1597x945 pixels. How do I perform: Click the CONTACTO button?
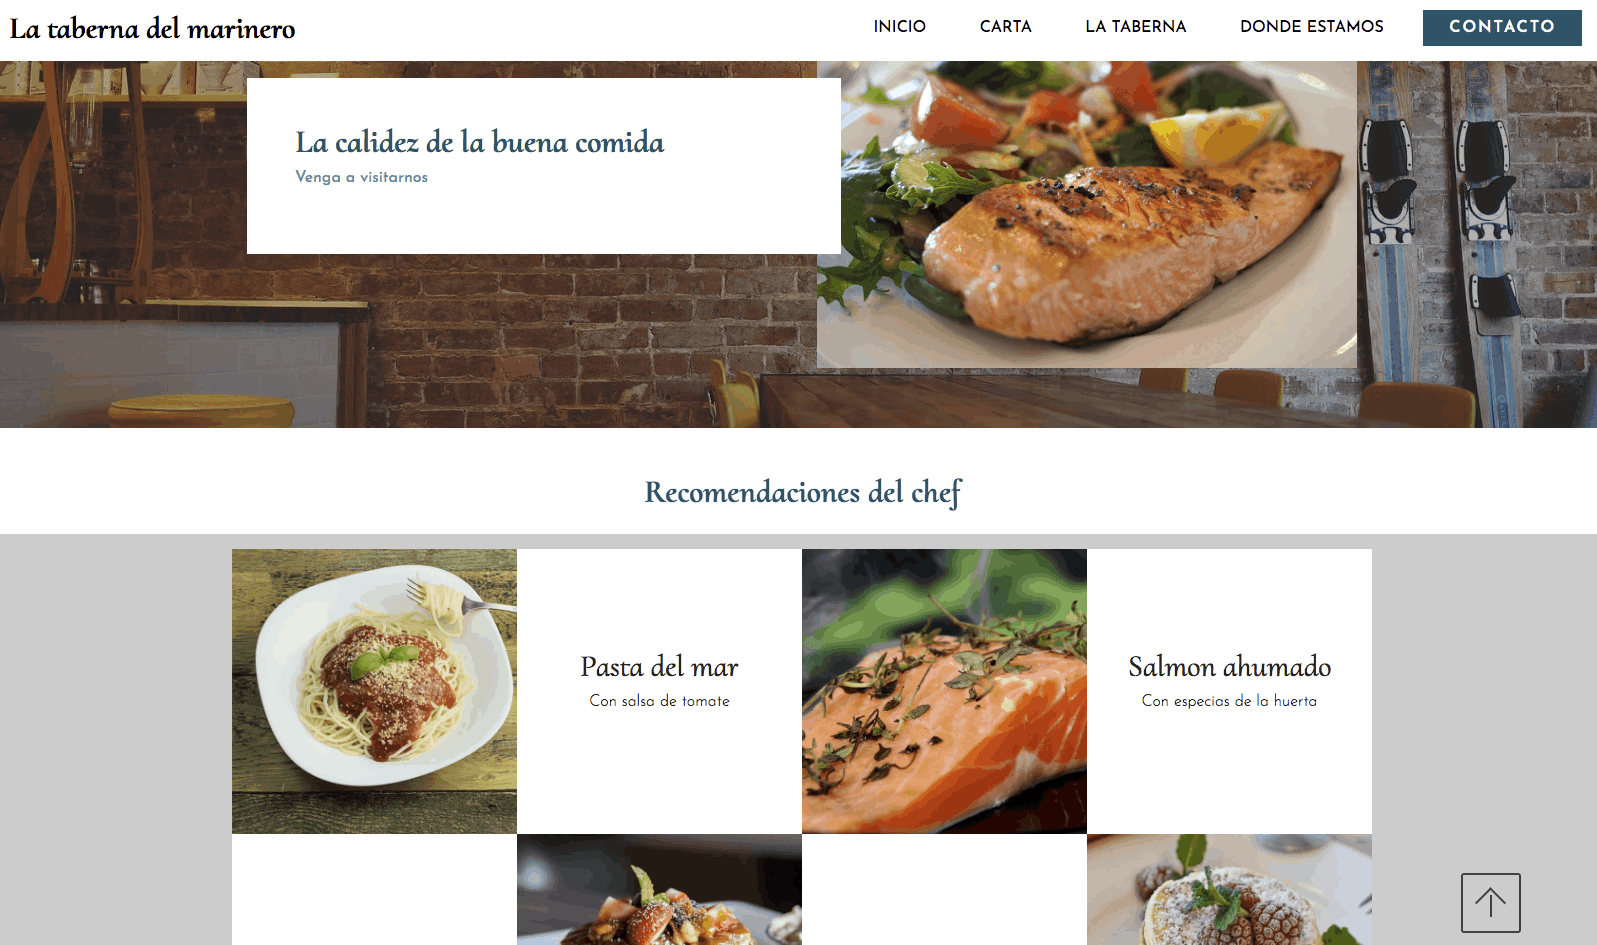[x=1502, y=28]
